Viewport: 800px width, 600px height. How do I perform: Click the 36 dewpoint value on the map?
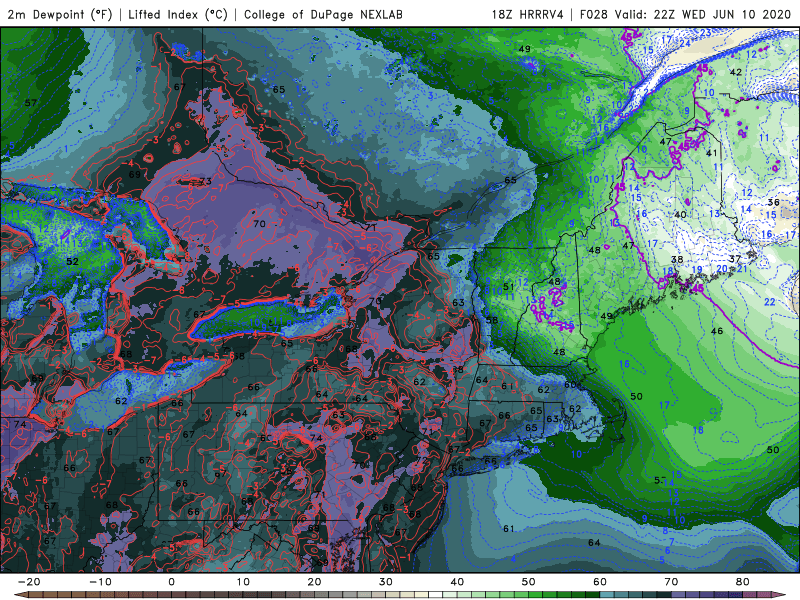click(773, 203)
